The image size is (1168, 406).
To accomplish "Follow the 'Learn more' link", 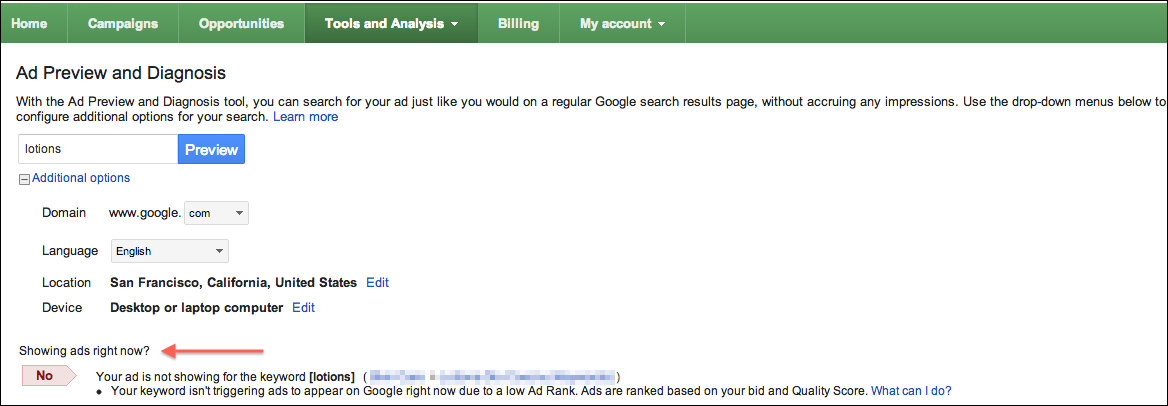I will (306, 117).
